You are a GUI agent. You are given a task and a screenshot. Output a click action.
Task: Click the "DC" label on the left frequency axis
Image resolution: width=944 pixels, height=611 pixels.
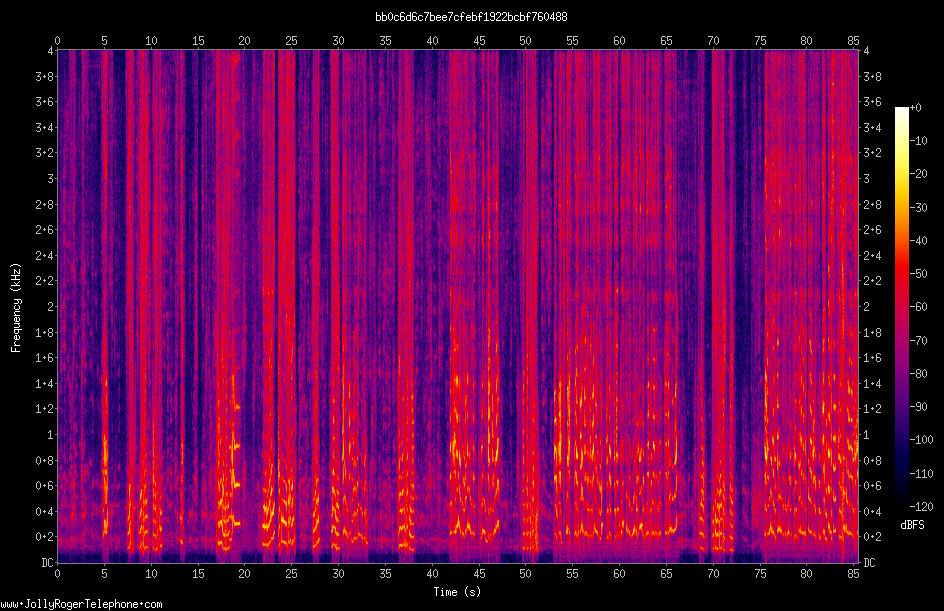tap(47, 563)
